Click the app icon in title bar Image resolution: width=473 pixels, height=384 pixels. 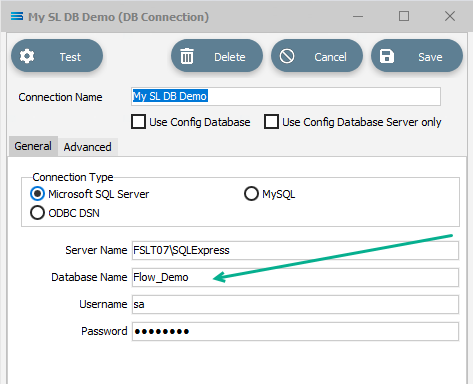17,16
